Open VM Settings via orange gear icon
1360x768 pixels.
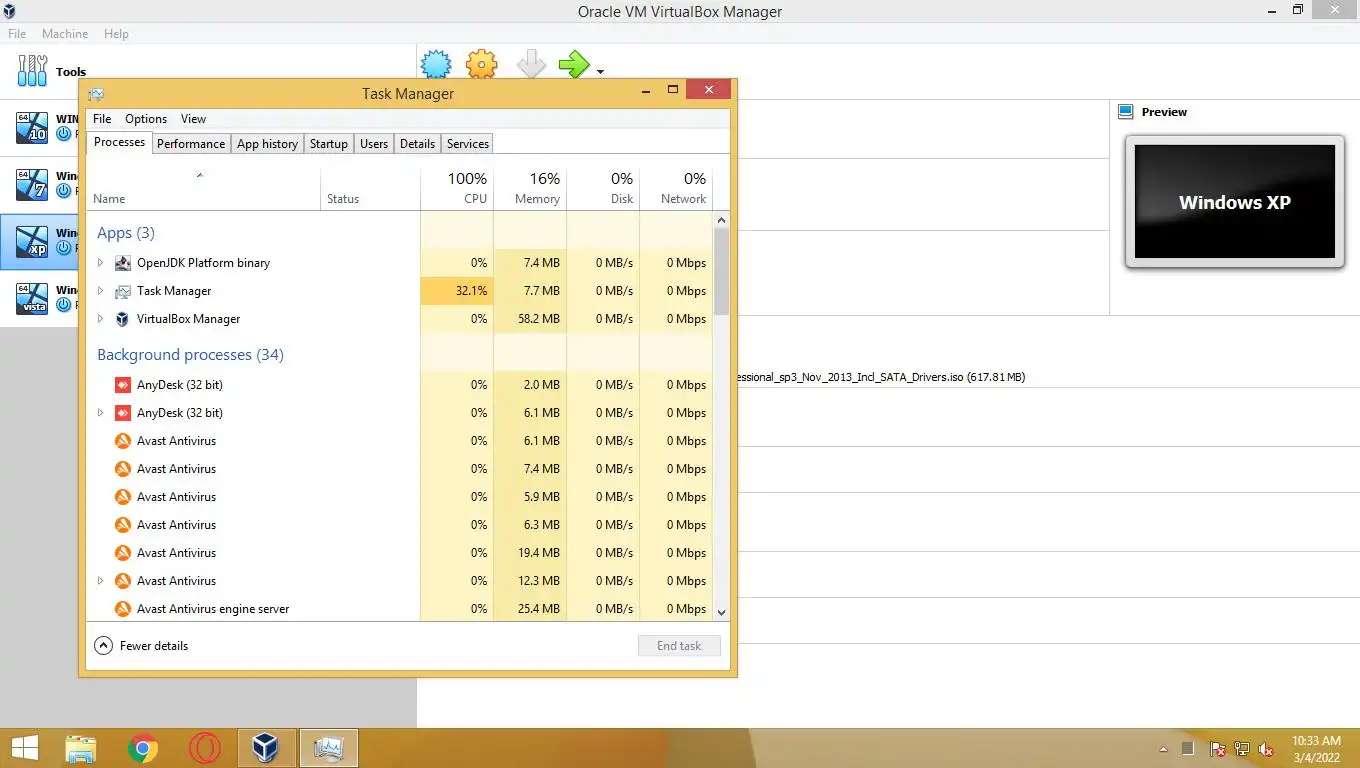[x=482, y=65]
